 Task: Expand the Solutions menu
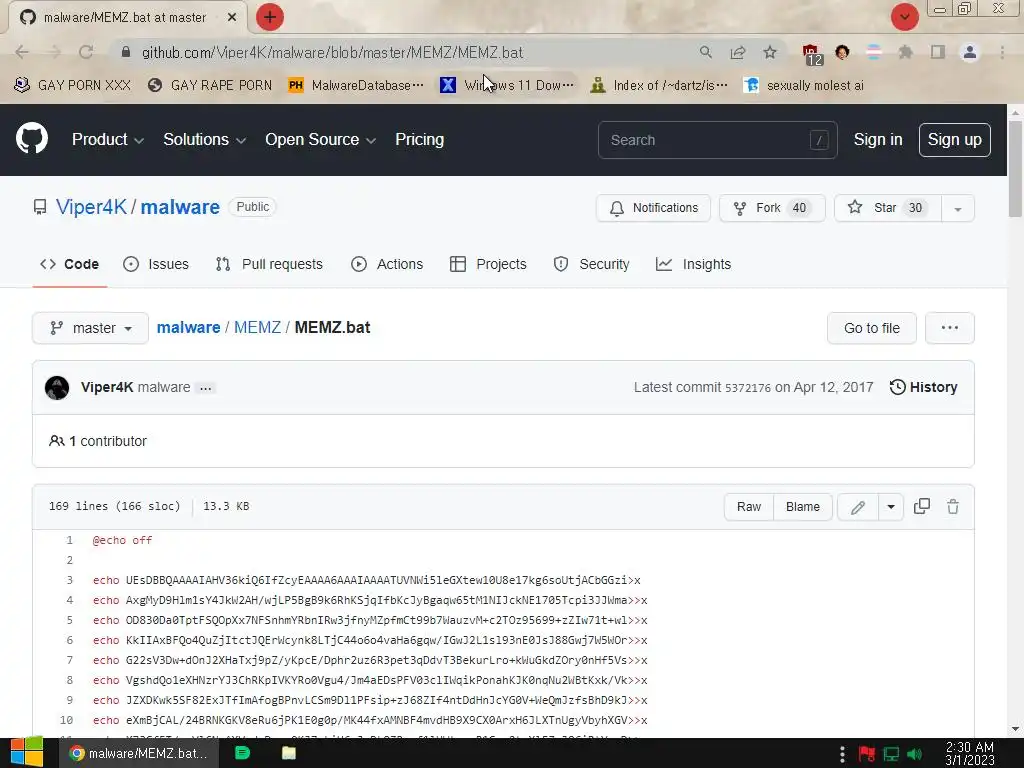(204, 139)
